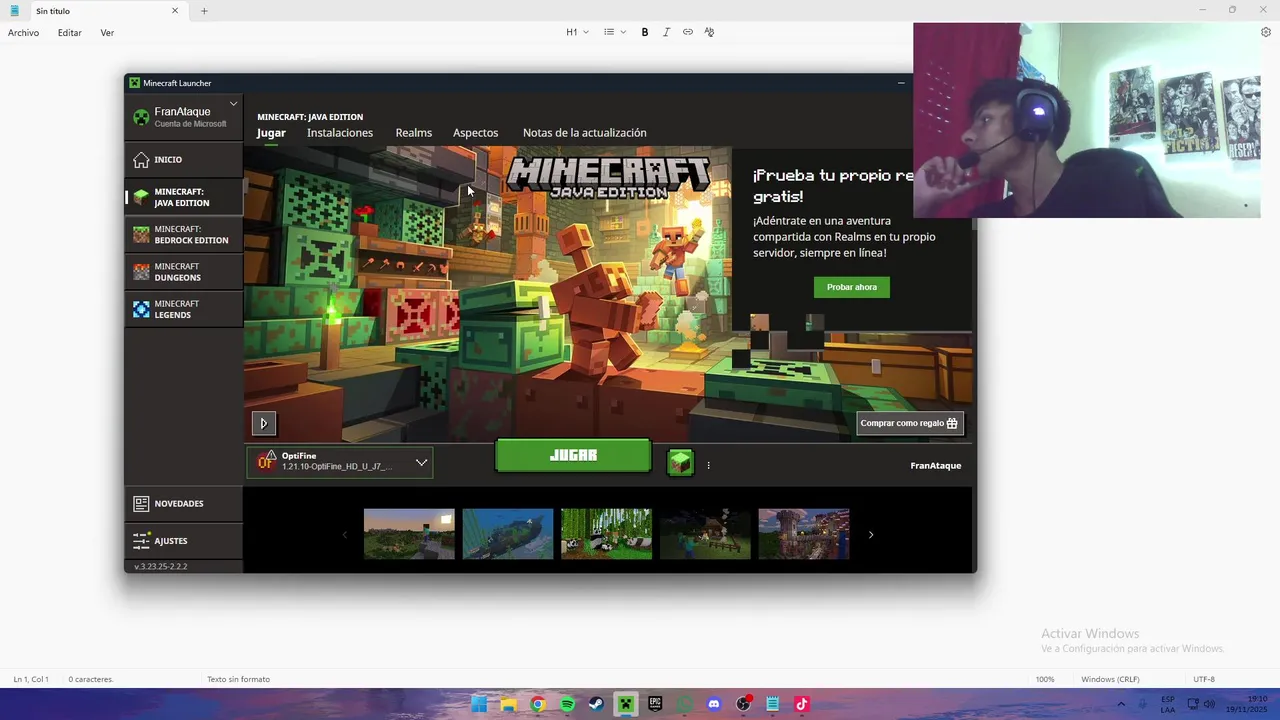Open the underwater screenshot thumbnail
Viewport: 1280px width, 720px height.
pos(508,534)
